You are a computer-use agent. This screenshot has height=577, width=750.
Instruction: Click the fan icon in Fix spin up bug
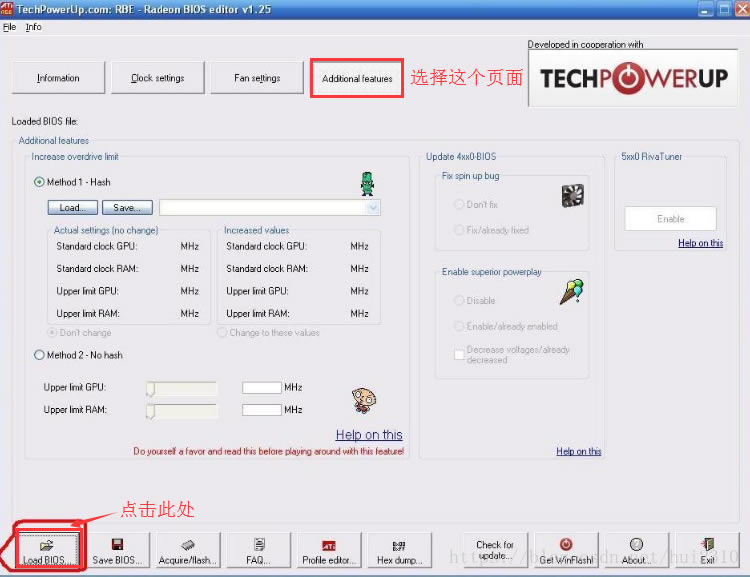pos(573,196)
